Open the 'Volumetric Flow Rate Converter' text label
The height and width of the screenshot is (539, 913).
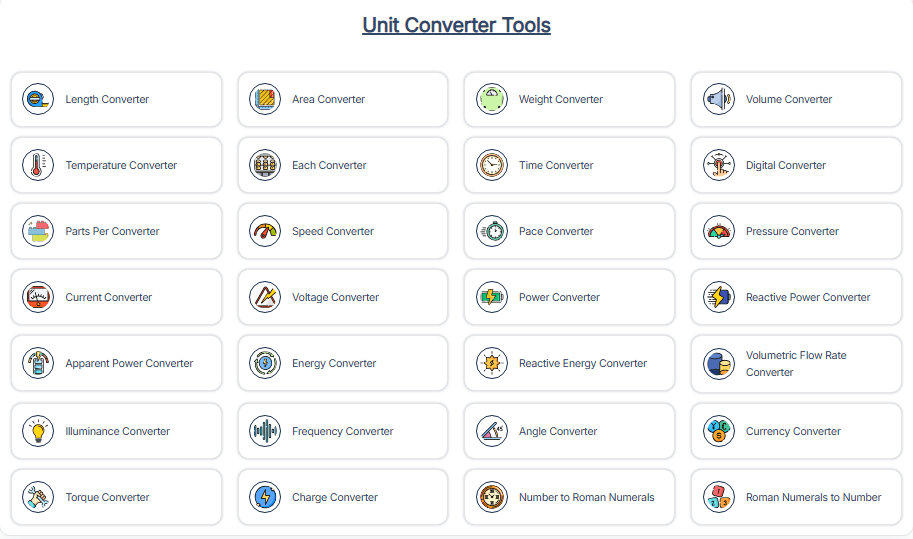796,364
